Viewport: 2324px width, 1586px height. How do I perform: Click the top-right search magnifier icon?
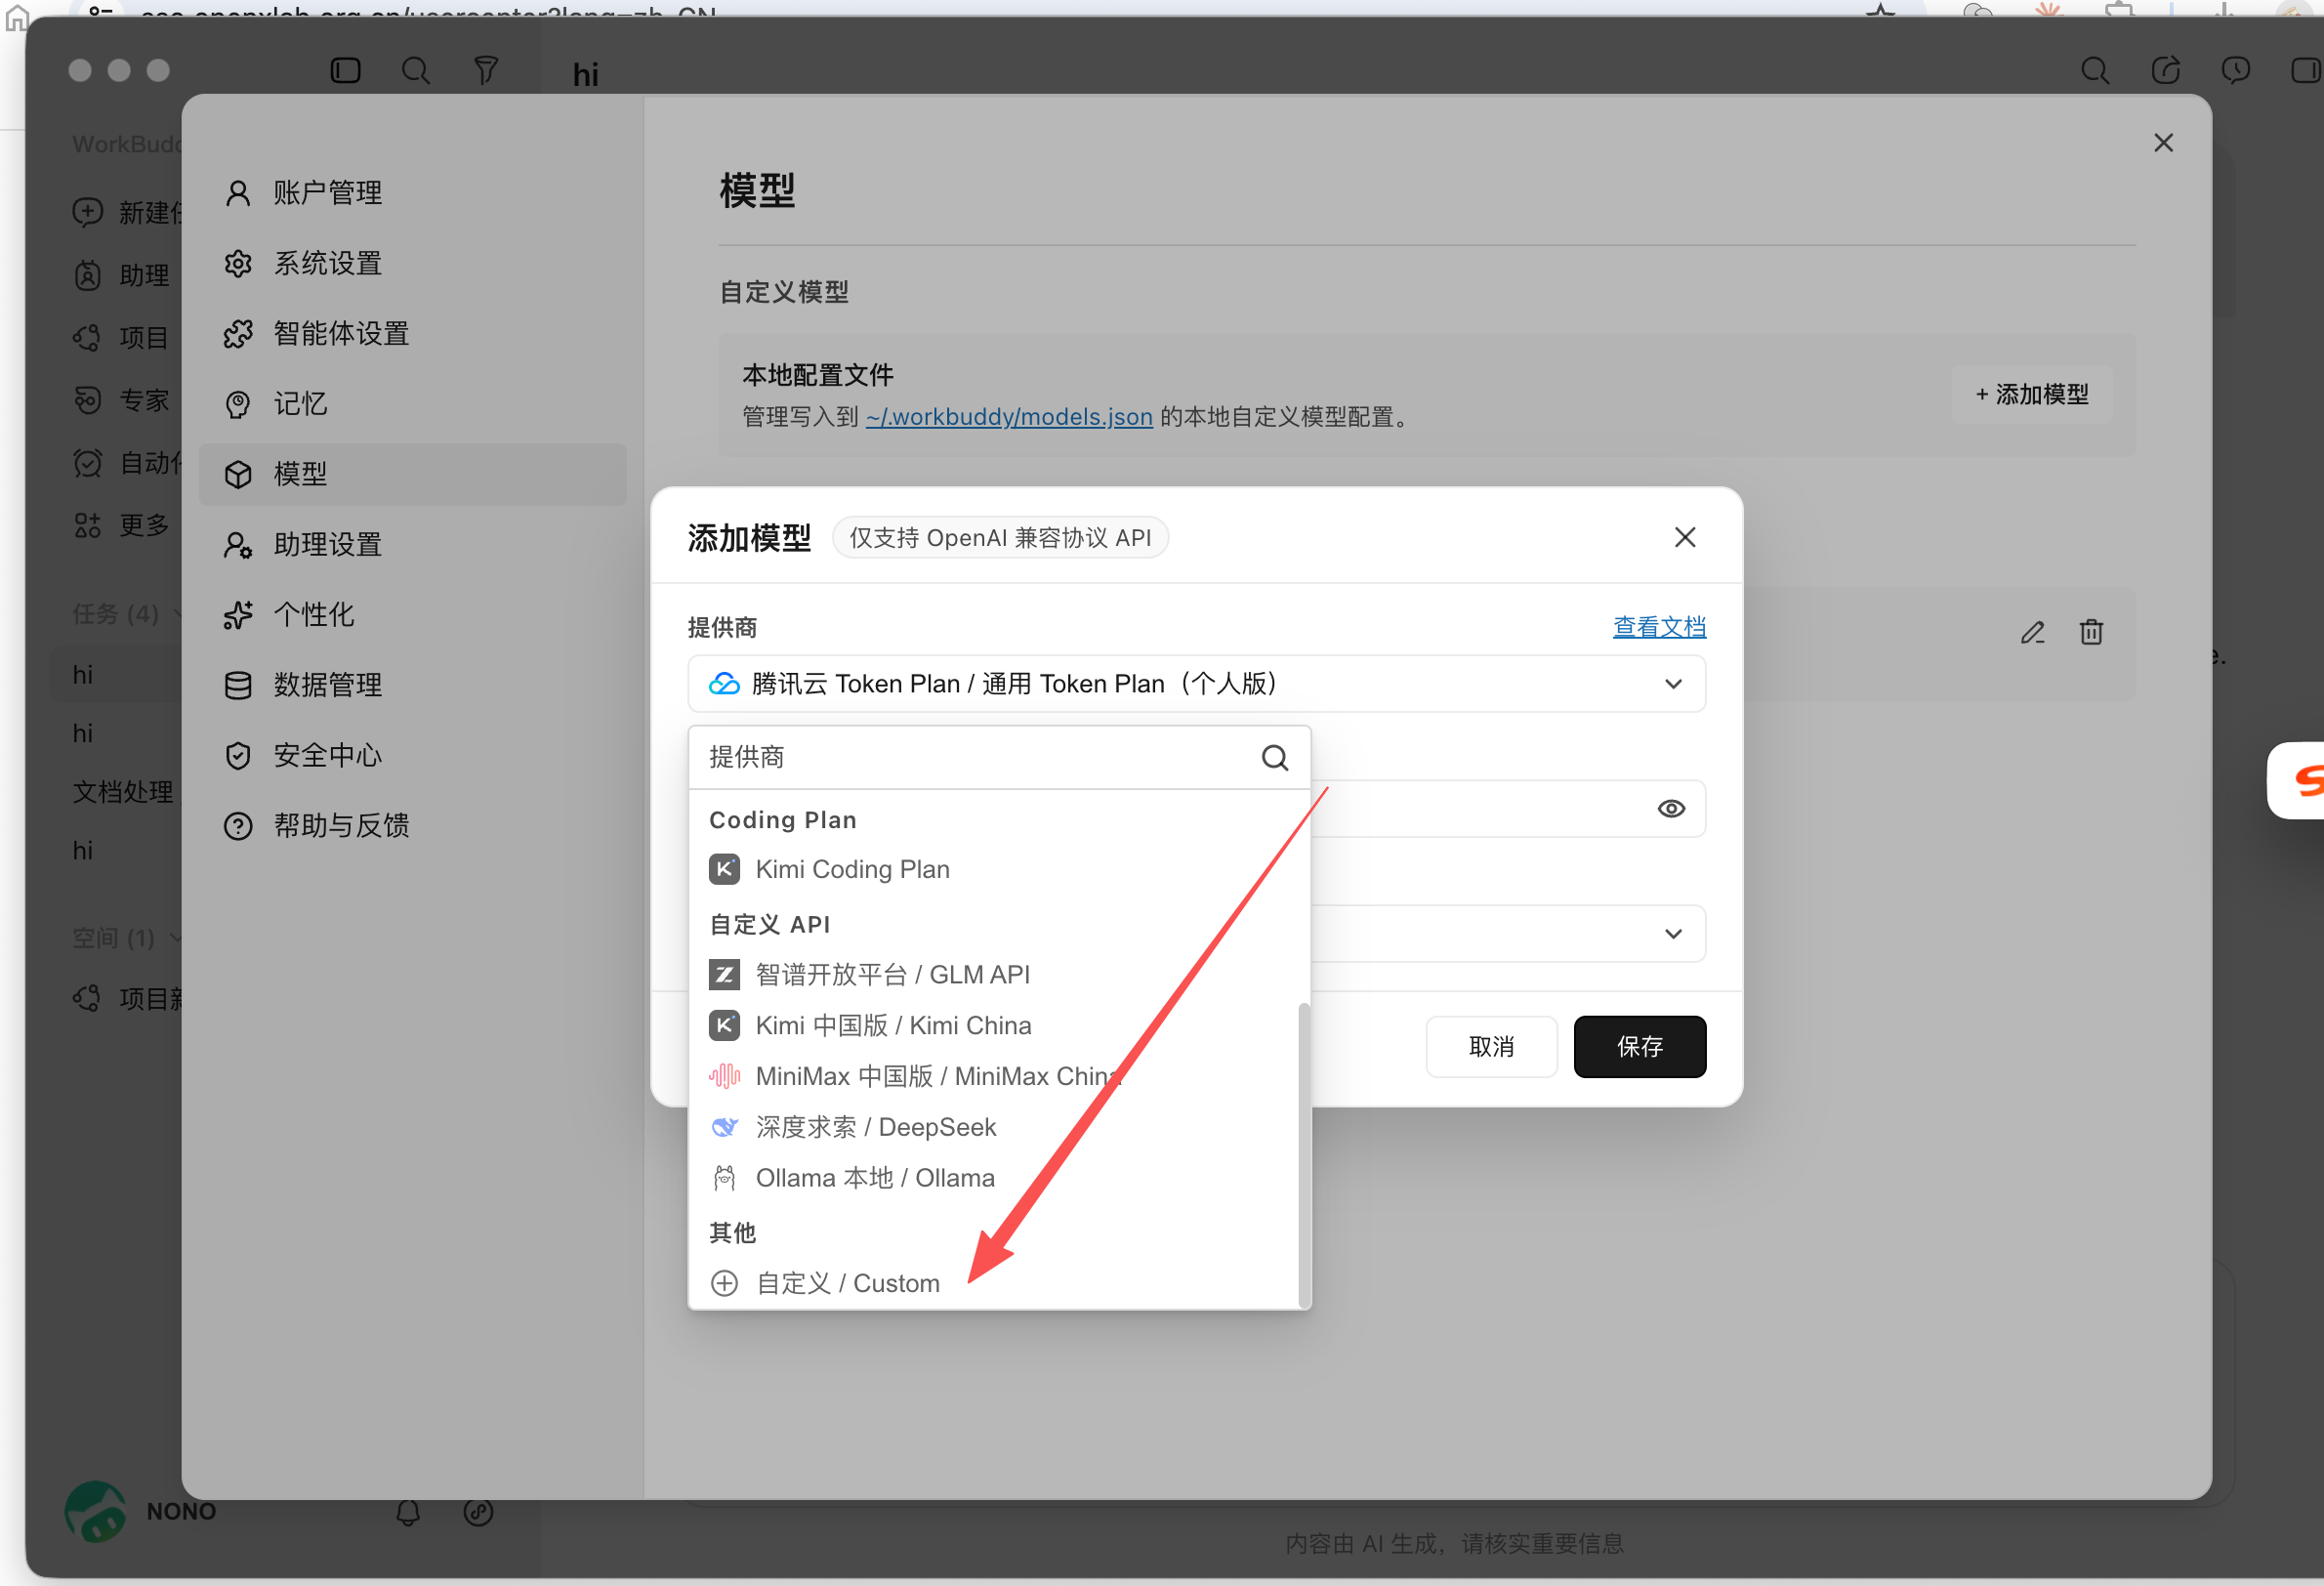2095,70
